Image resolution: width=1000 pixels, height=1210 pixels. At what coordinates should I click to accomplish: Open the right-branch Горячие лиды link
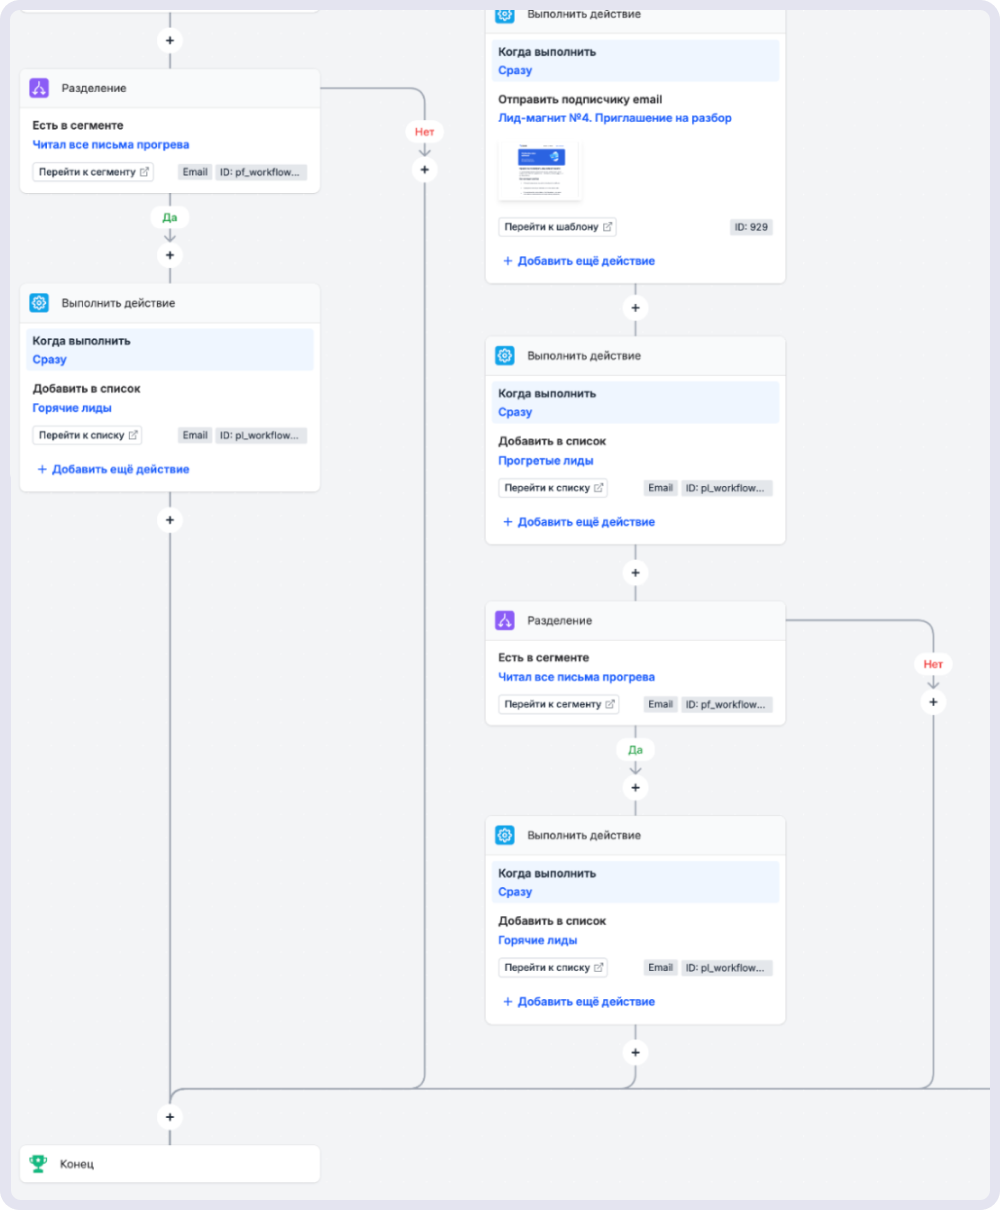coord(538,940)
